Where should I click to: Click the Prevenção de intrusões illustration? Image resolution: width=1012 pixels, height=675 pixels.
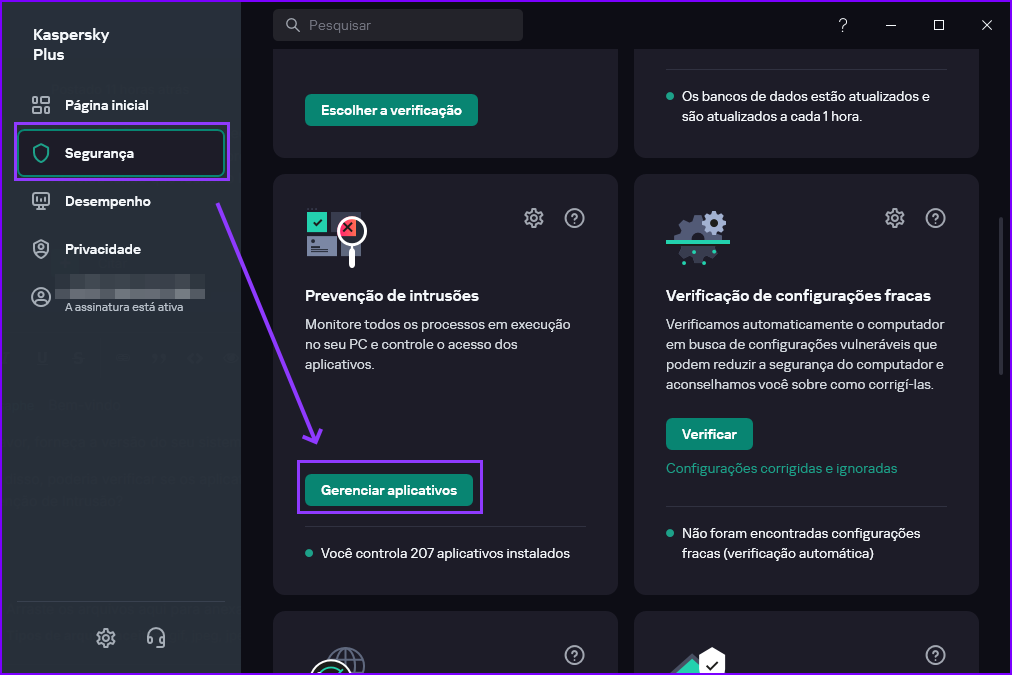pos(336,237)
